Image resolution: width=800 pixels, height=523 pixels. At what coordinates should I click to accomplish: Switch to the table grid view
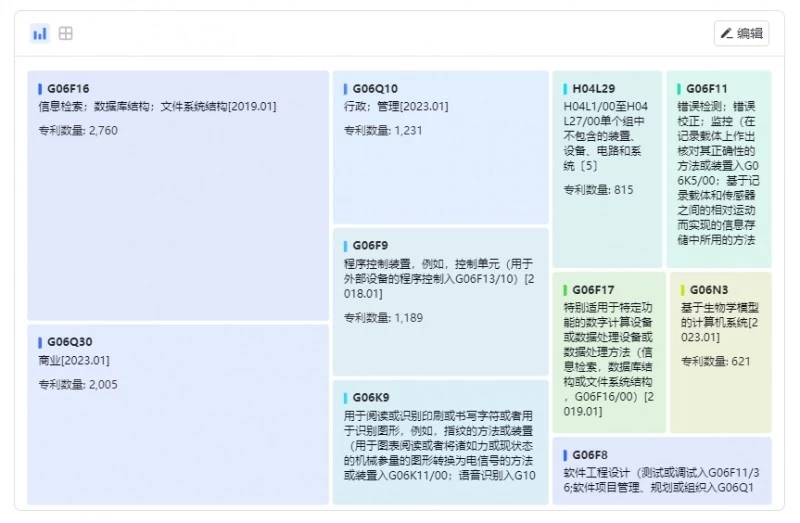66,34
